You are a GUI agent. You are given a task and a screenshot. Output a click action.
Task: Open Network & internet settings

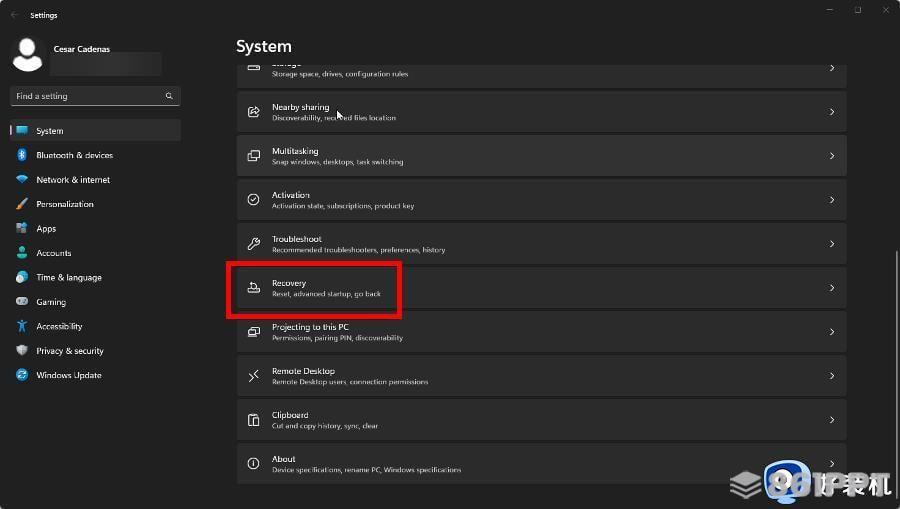(95, 179)
